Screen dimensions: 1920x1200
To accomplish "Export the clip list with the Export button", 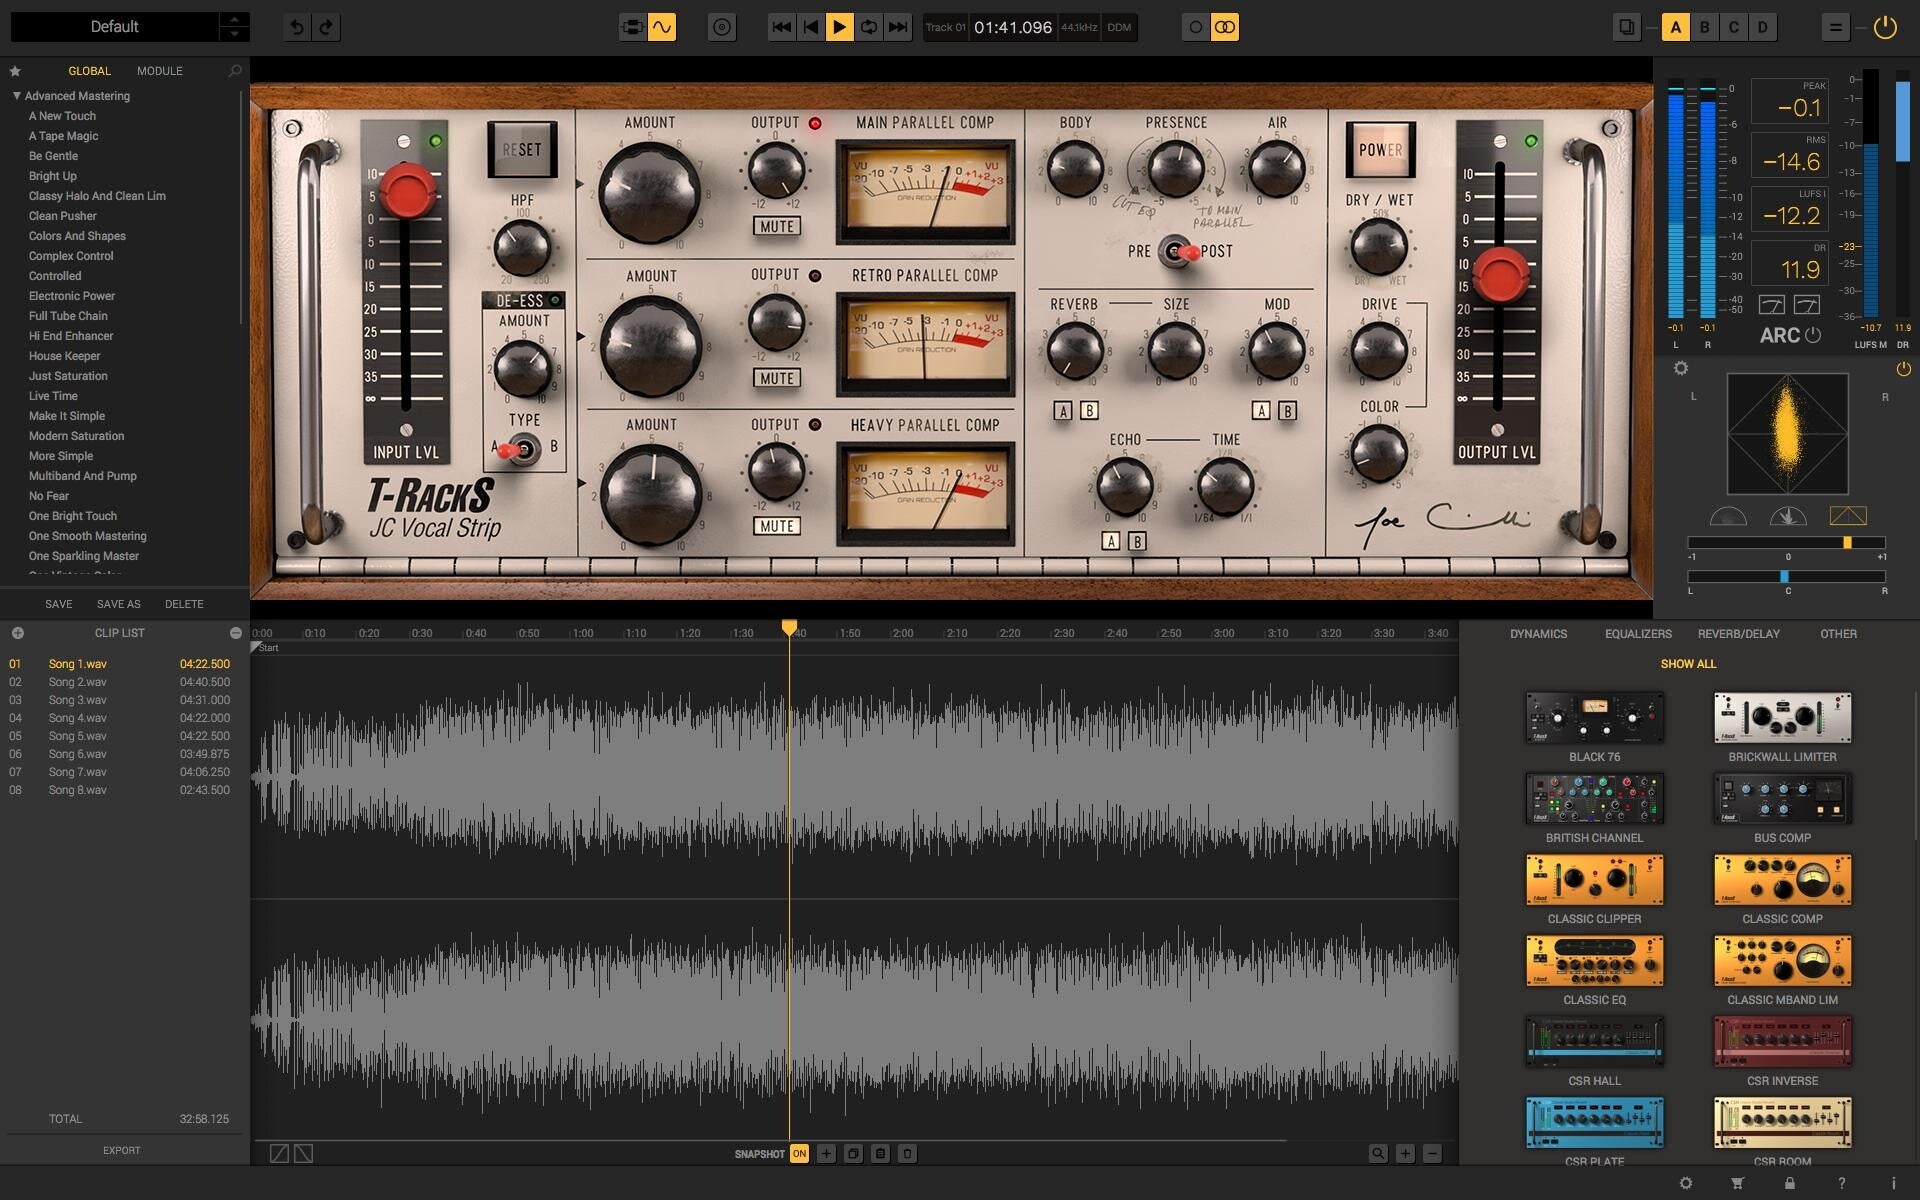I will 121,1150.
